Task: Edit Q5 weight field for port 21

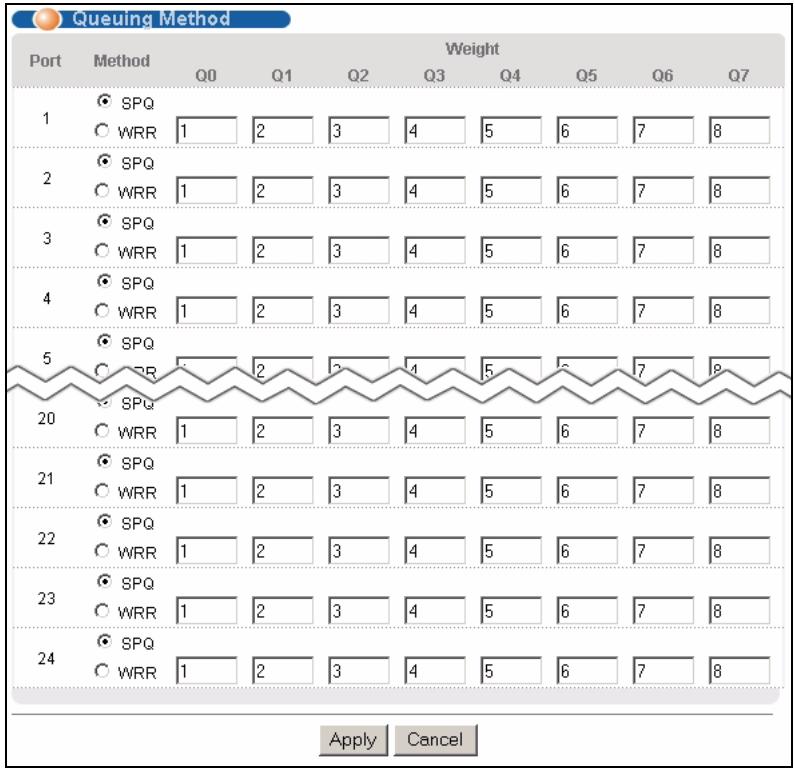Action: pos(587,491)
